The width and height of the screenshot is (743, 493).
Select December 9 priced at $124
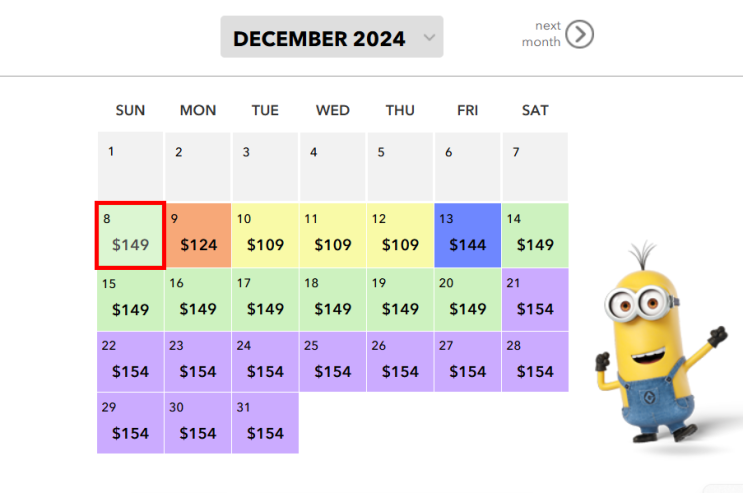198,236
